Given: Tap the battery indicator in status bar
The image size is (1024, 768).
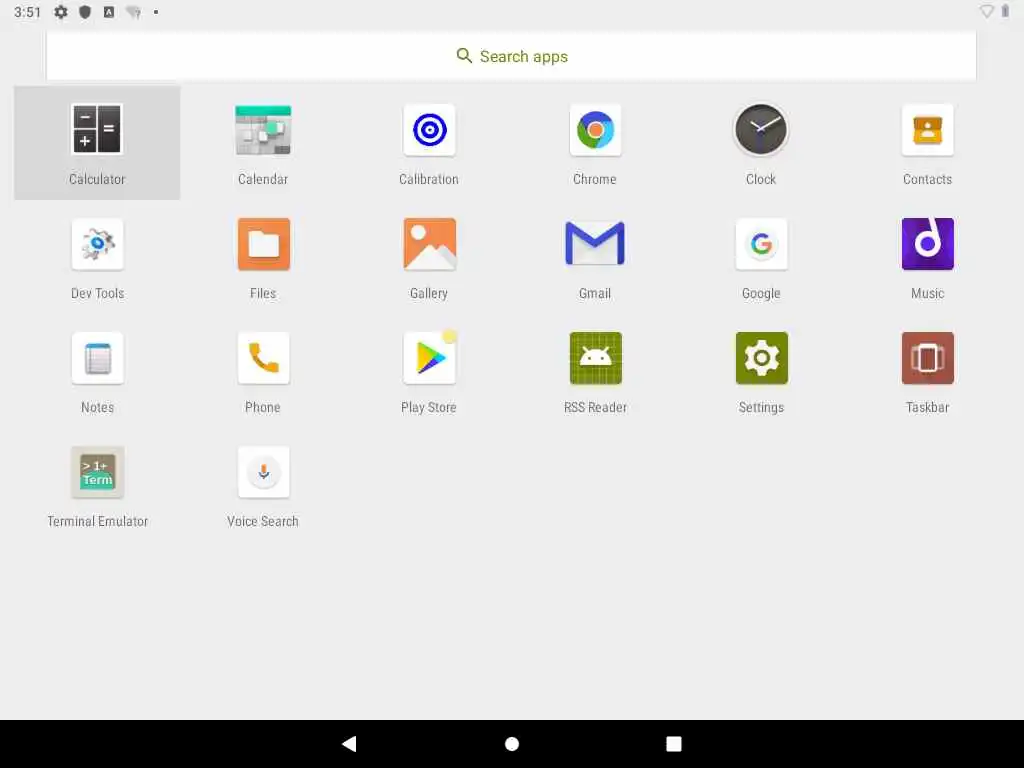Looking at the screenshot, I should tap(1005, 11).
